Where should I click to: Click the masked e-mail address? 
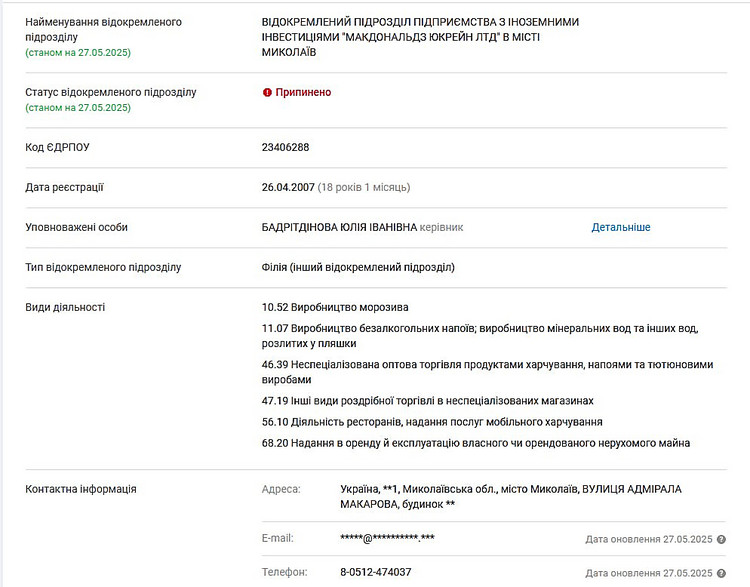tap(387, 538)
